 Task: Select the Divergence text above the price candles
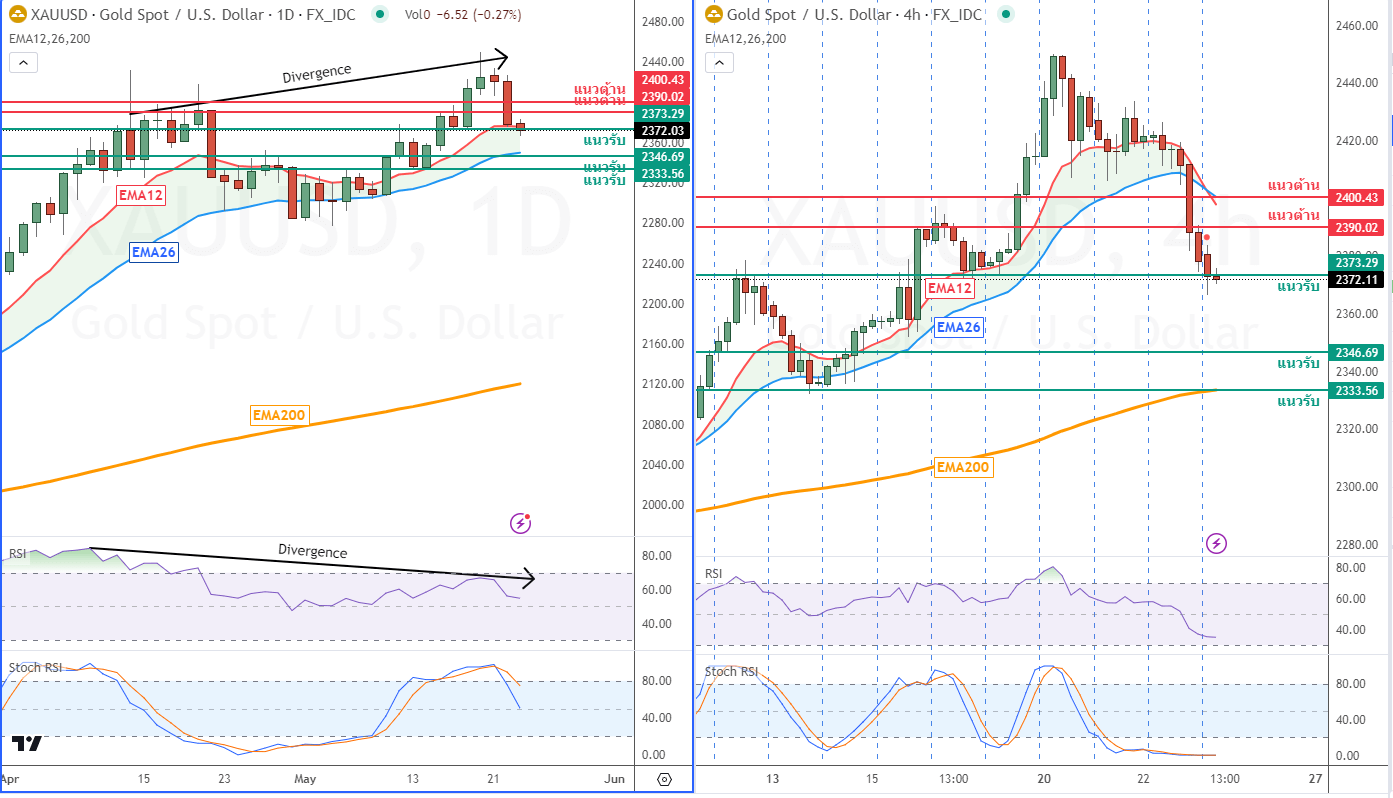pos(317,73)
